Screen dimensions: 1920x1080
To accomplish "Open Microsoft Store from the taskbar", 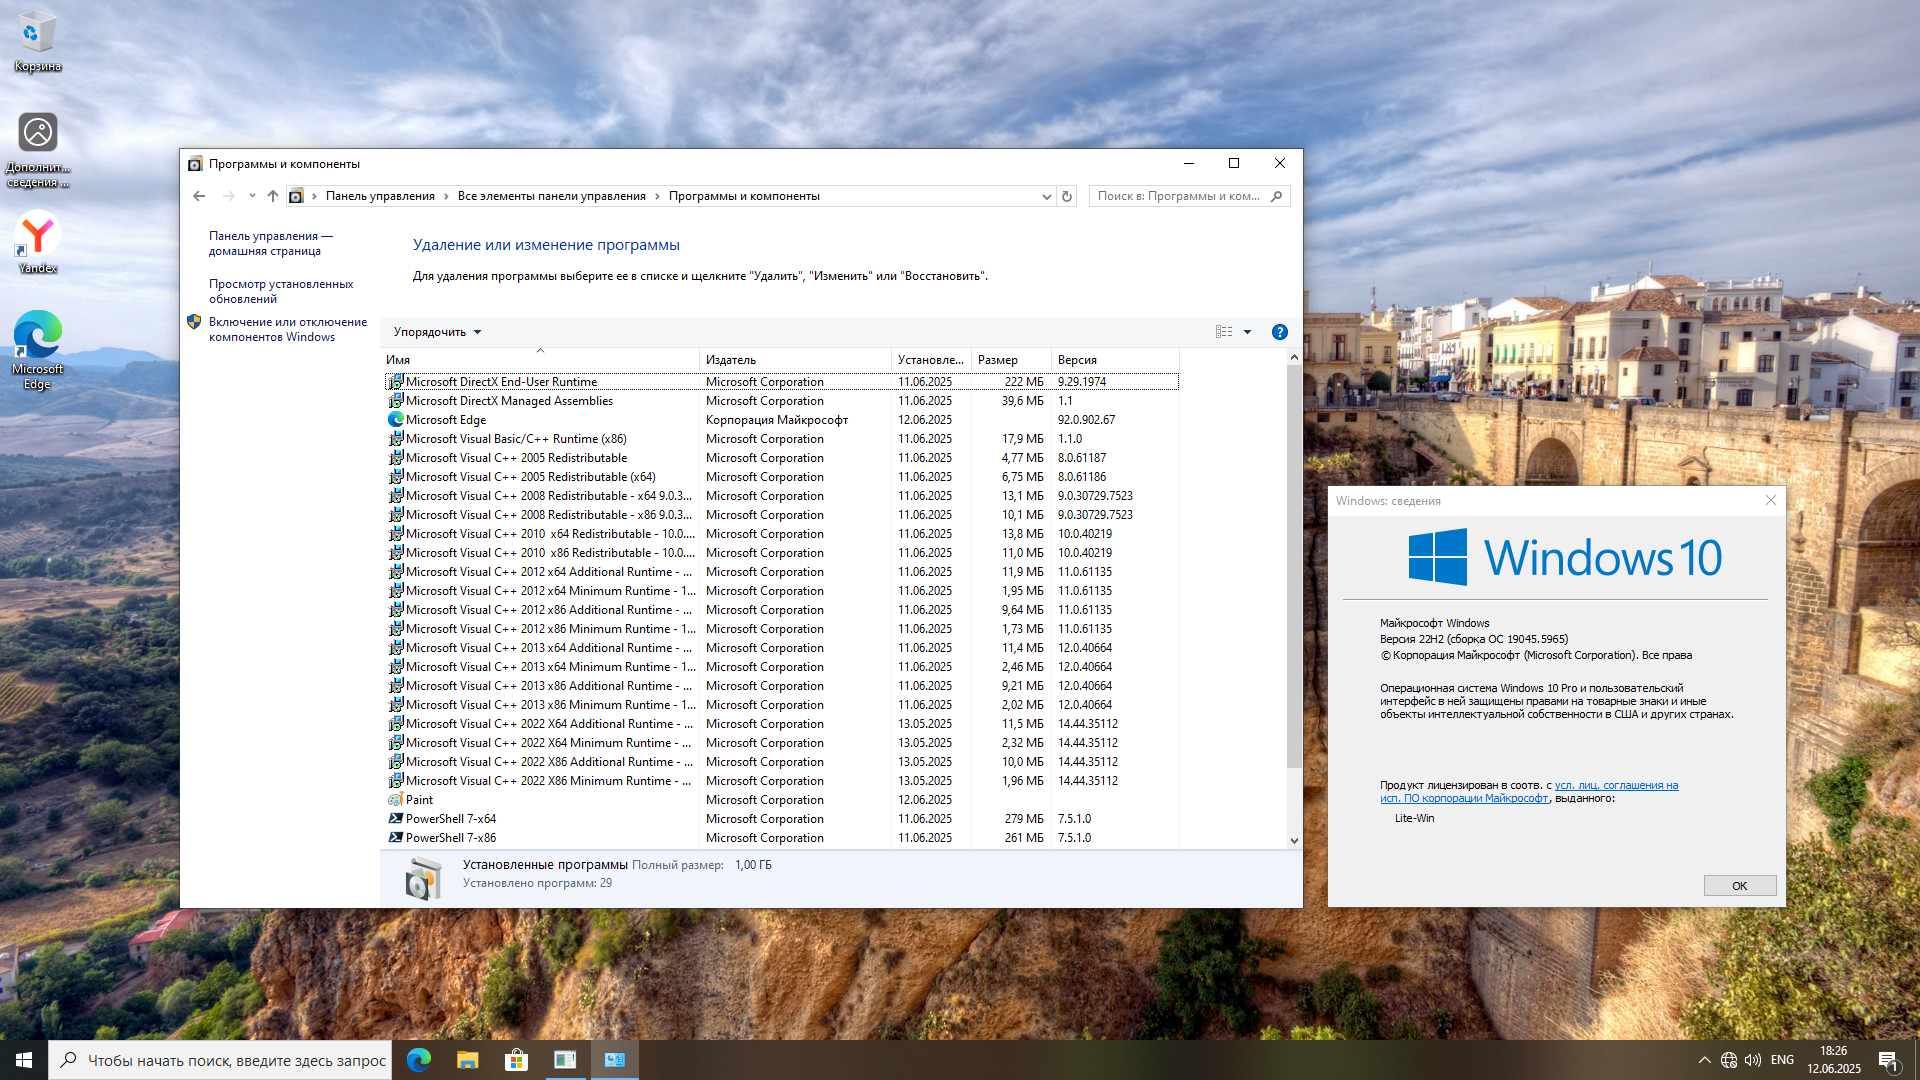I will click(x=516, y=1059).
